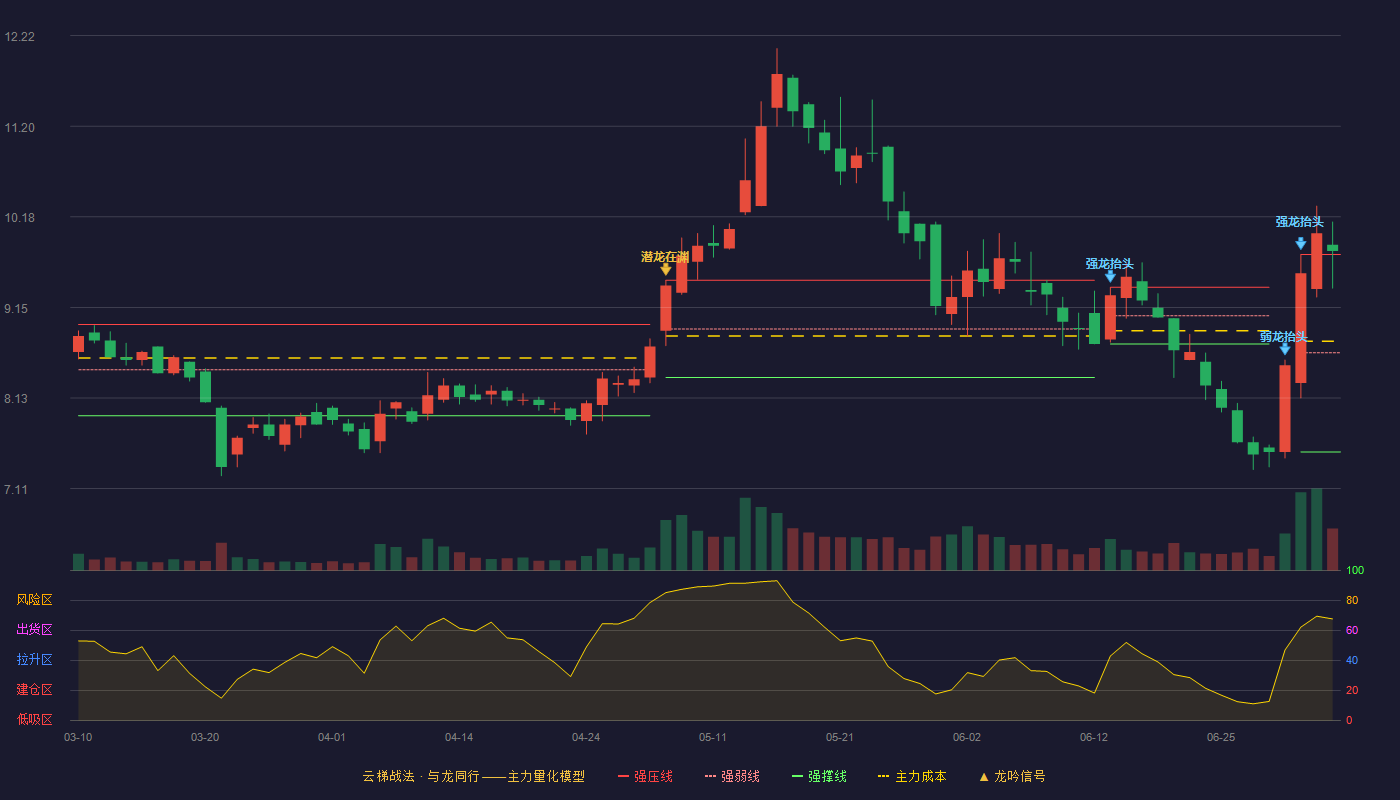1400x800 pixels.
Task: Click the 低吸区 zone label
Action: [34, 720]
